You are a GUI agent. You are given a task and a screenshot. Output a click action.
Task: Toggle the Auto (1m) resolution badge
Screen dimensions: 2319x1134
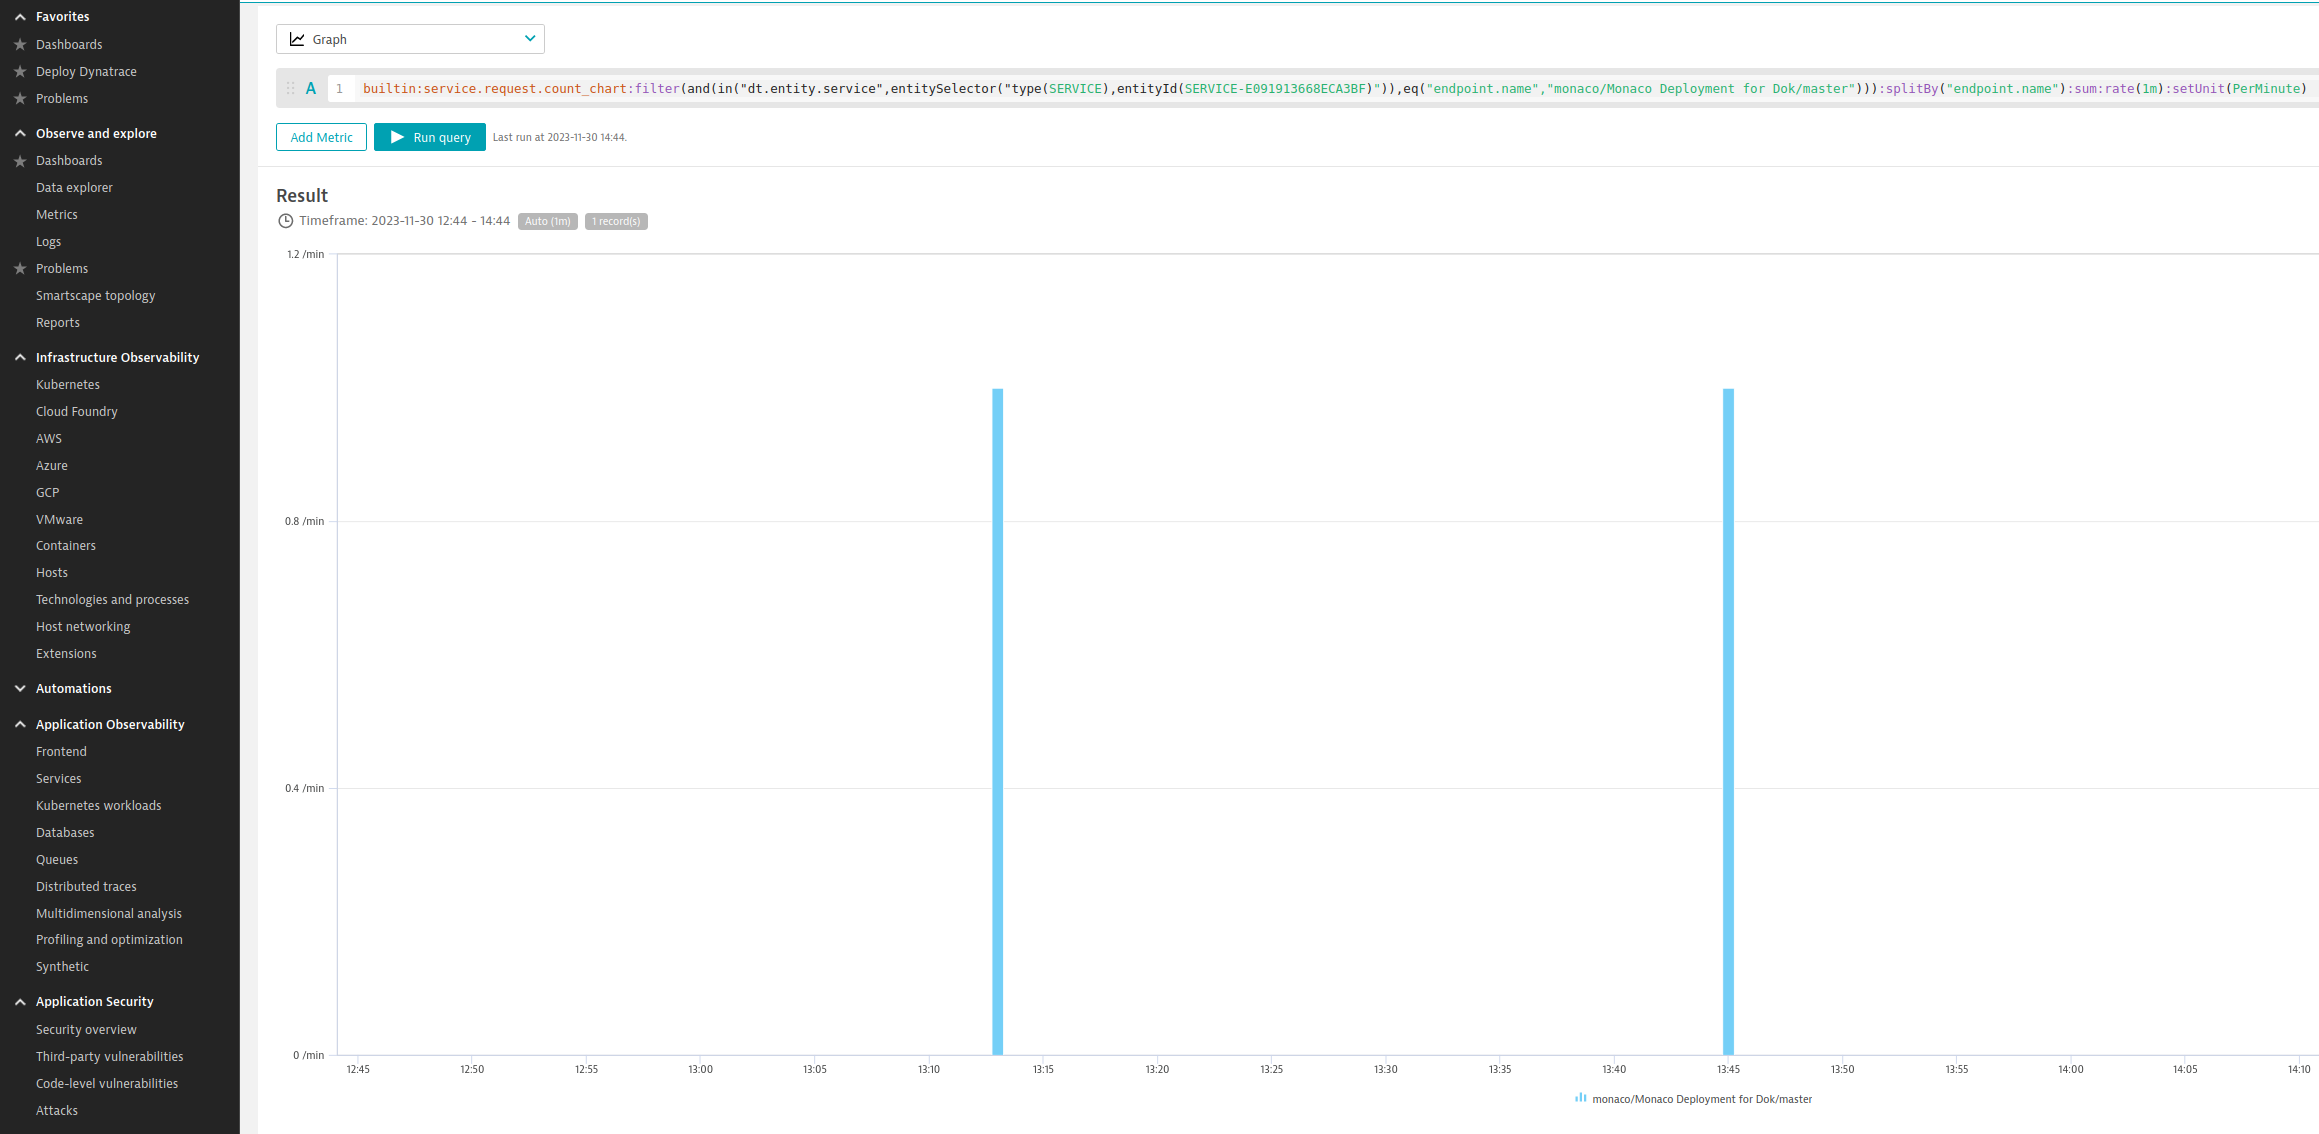click(547, 221)
